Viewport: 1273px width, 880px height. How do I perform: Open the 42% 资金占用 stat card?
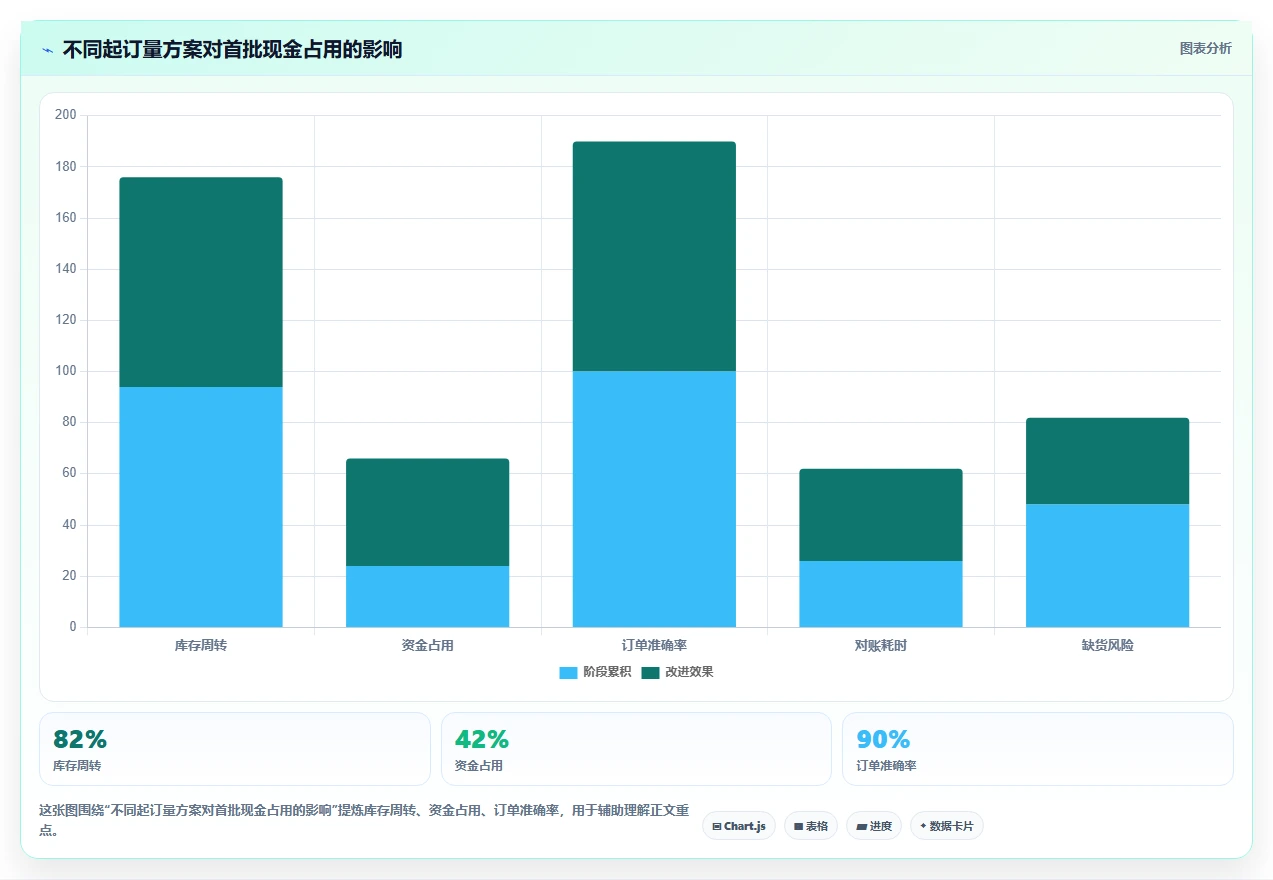point(636,749)
